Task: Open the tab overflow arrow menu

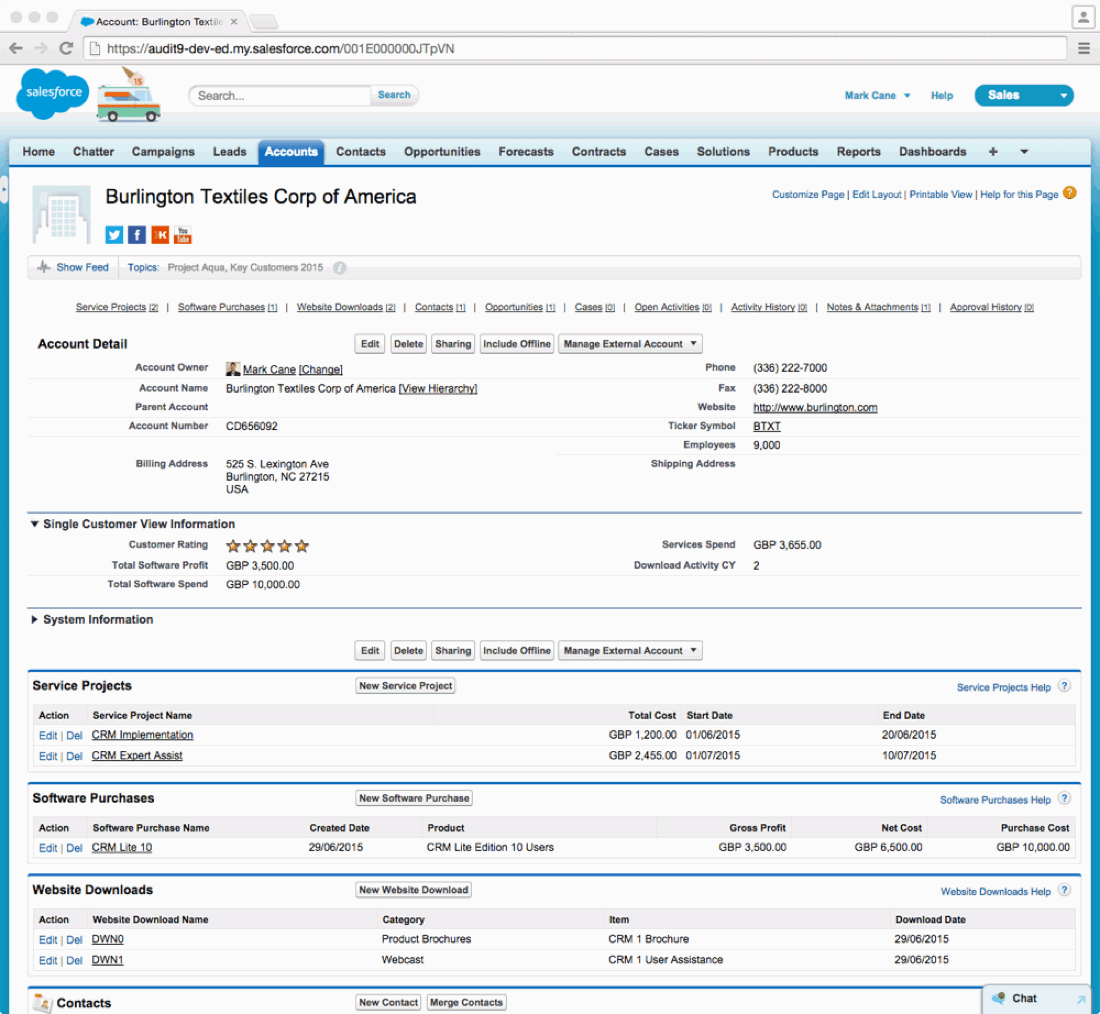Action: tap(1024, 152)
